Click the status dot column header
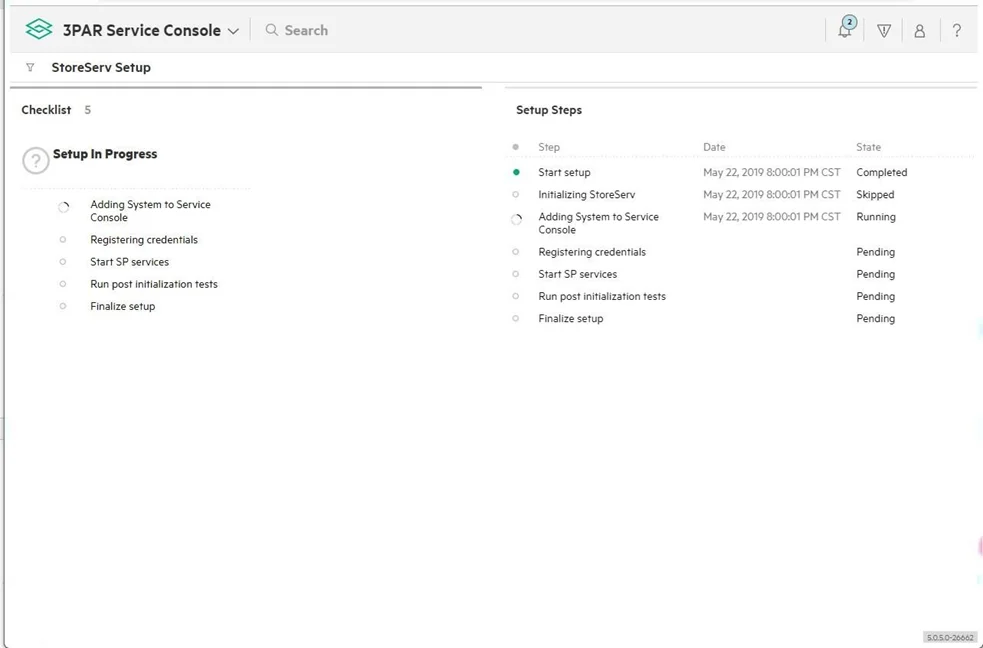The height and width of the screenshot is (648, 983). coord(516,147)
